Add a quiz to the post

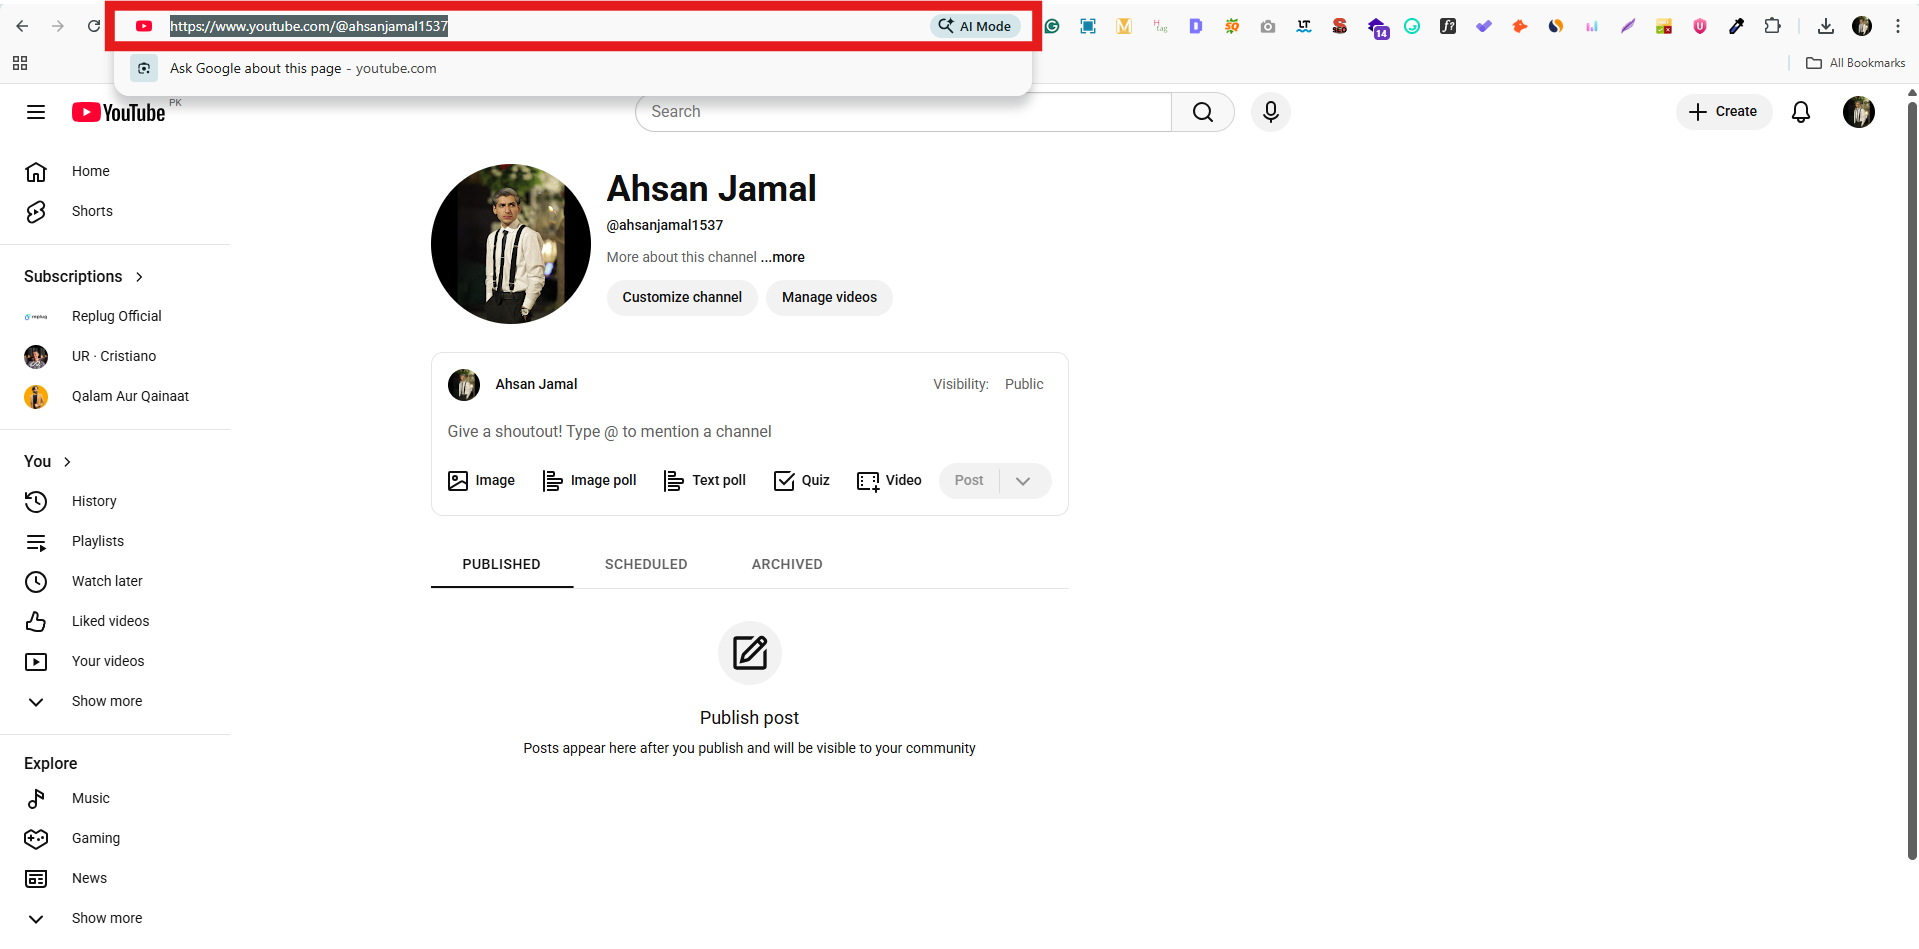point(801,480)
